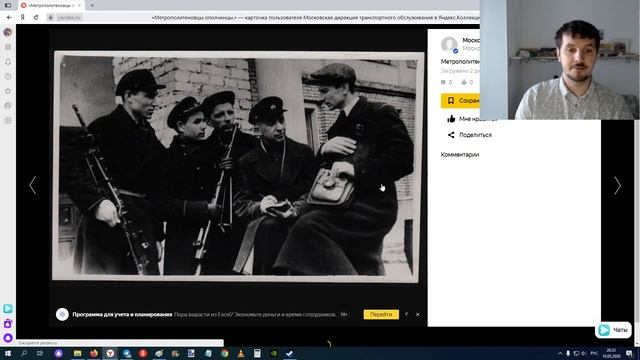Toggle the browser side panel button
640x360 pixels.
[x=8, y=5]
